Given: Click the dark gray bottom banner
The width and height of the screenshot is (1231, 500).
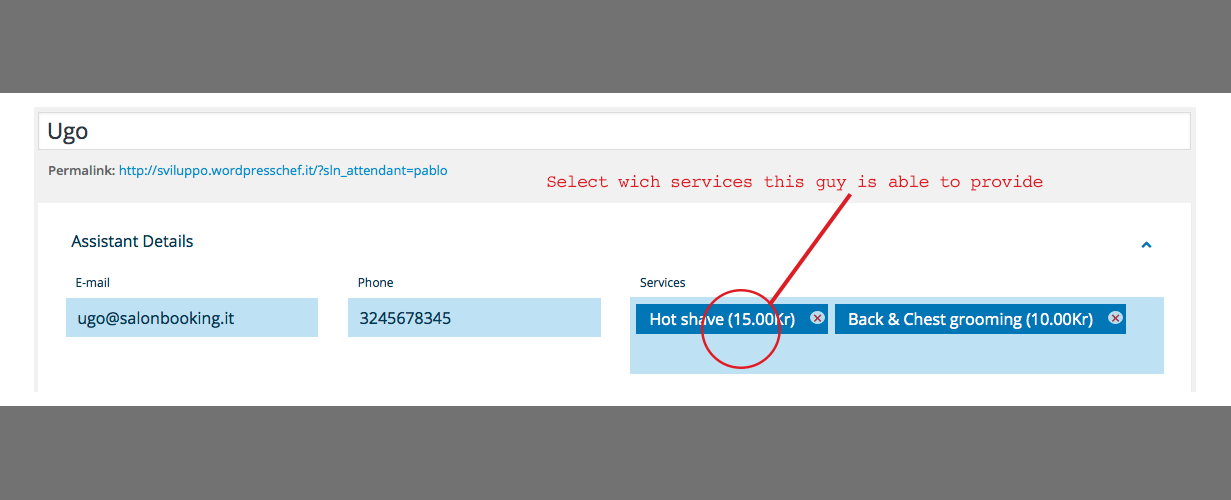Looking at the screenshot, I should click(x=615, y=452).
